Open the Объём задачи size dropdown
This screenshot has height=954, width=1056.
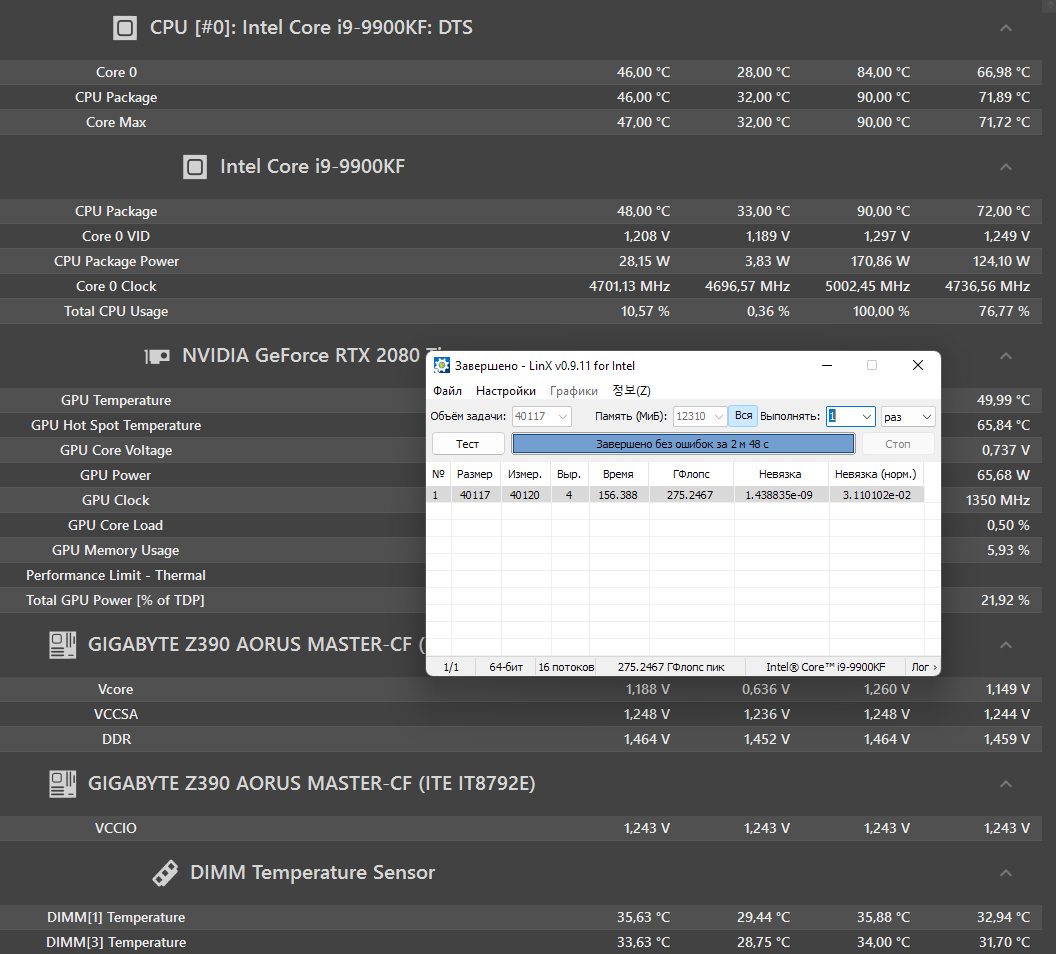coord(562,417)
